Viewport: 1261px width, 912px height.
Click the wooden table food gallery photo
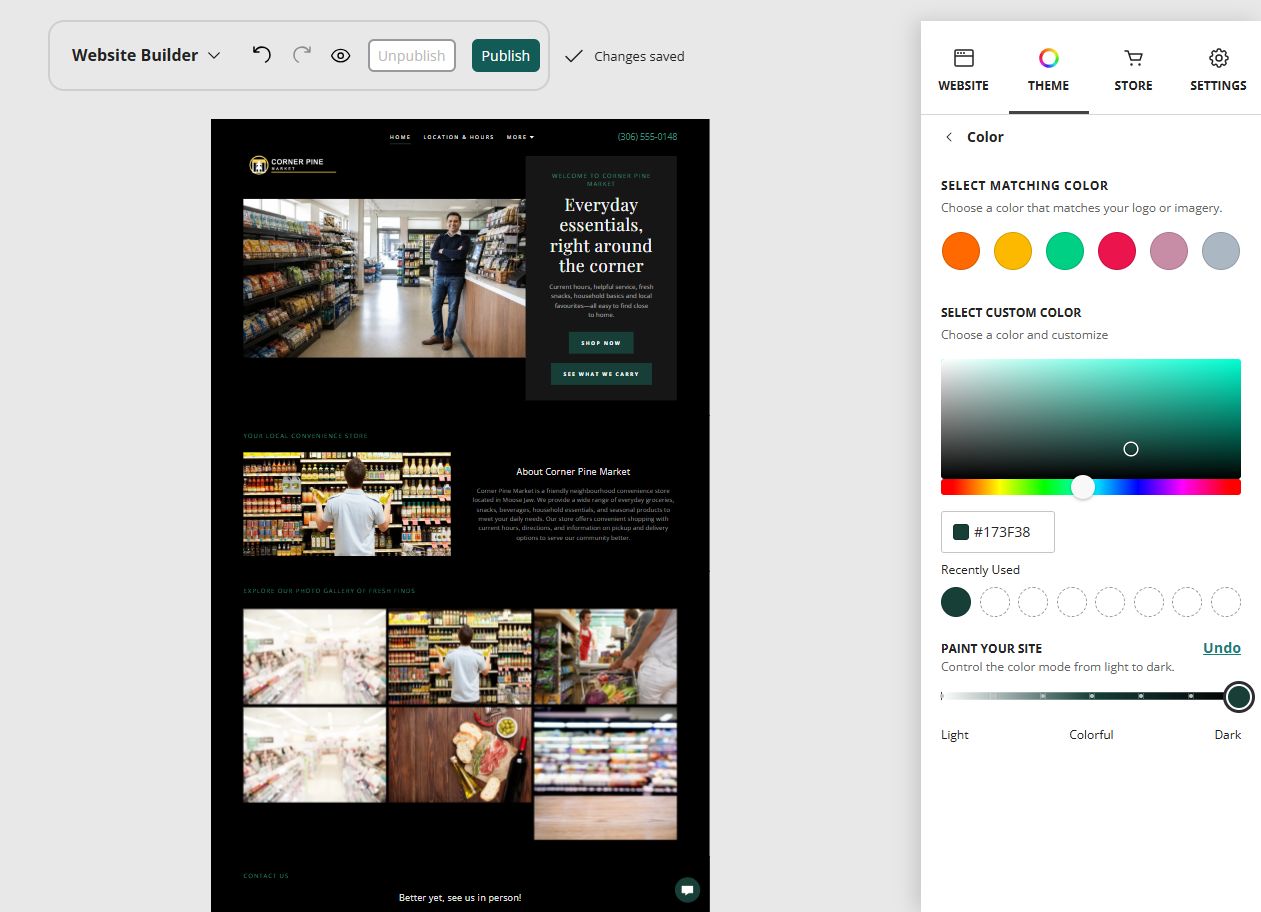[x=460, y=754]
